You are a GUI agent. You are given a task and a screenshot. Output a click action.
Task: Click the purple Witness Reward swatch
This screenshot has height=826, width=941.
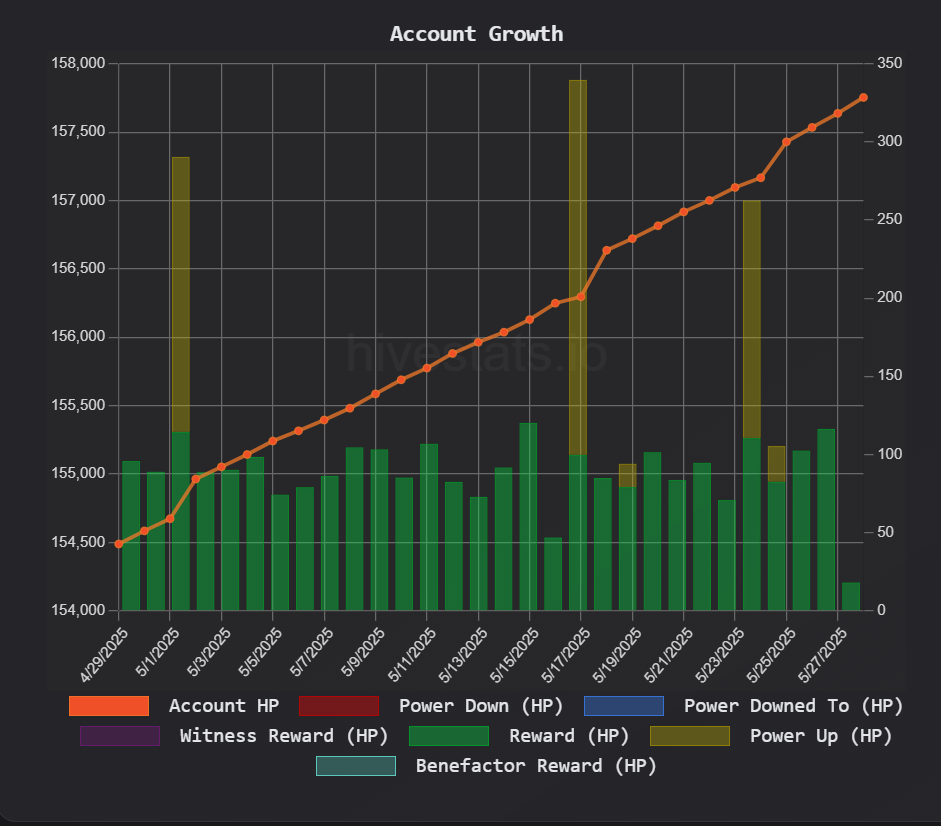click(x=120, y=736)
